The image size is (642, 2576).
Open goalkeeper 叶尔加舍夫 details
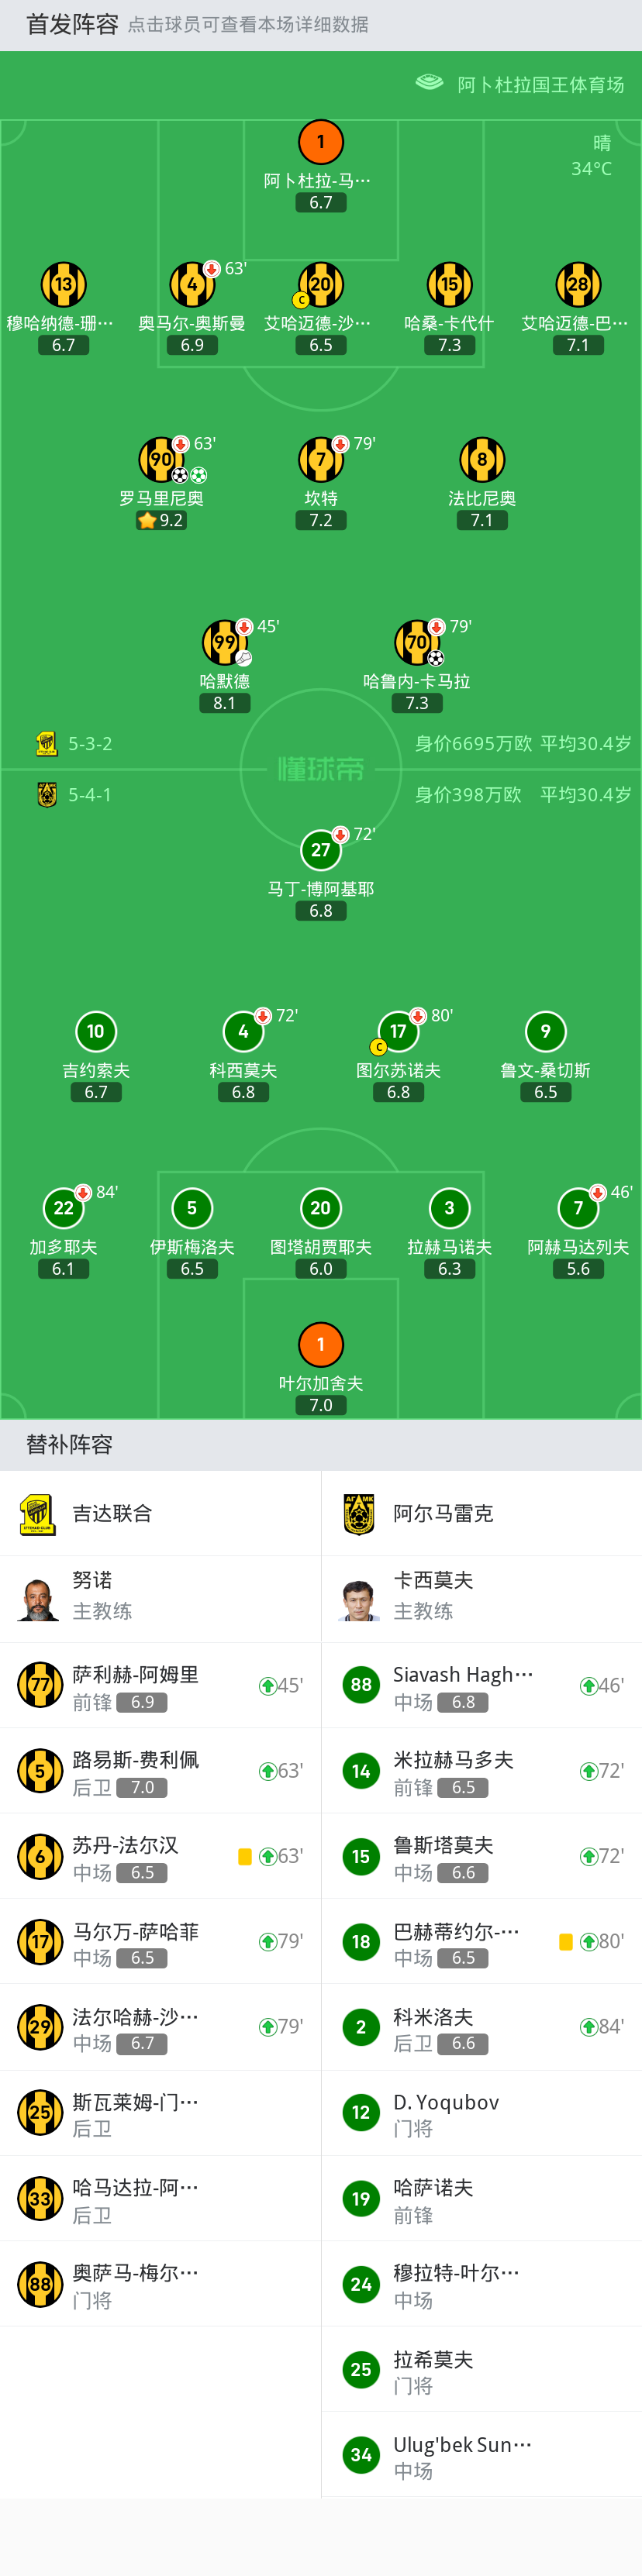click(320, 1345)
